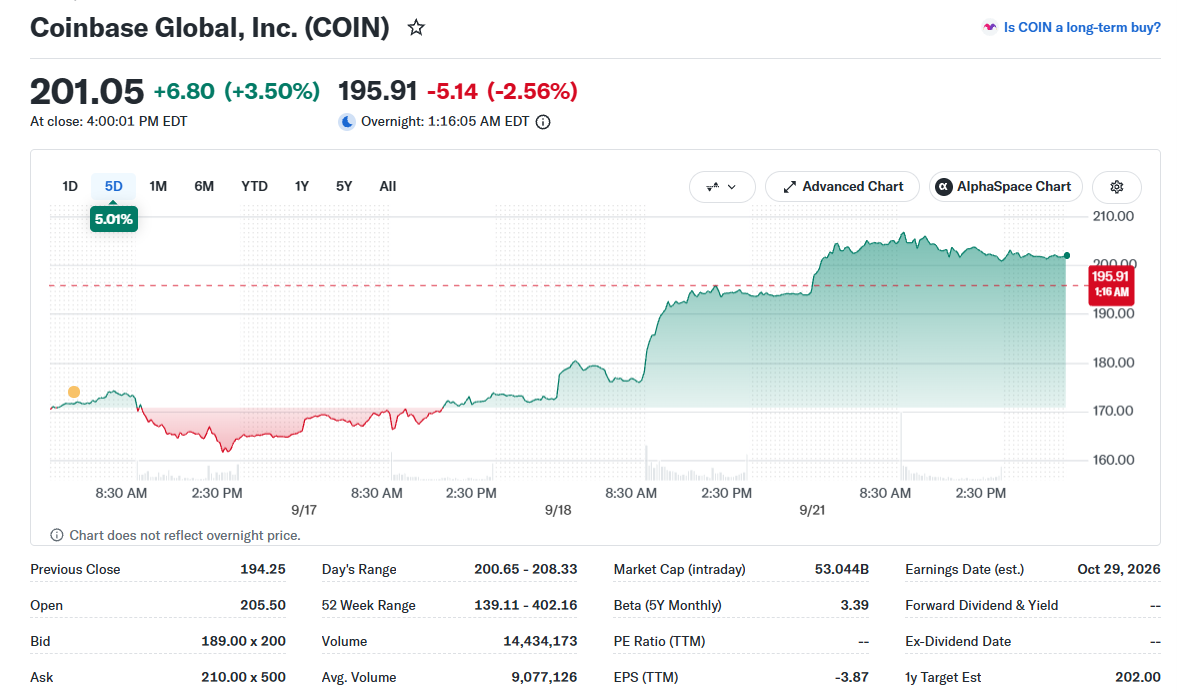Screen dimensions: 1177x697
Task: Switch chart to 1Y range
Action: 301,186
